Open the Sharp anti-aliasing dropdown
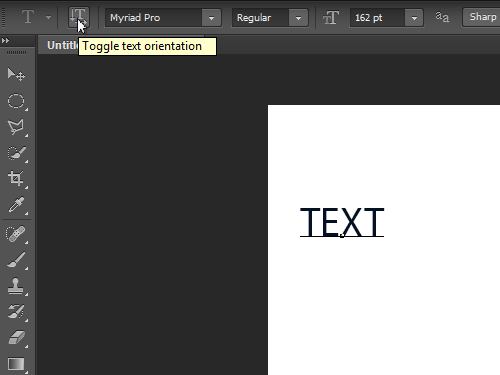 point(481,17)
